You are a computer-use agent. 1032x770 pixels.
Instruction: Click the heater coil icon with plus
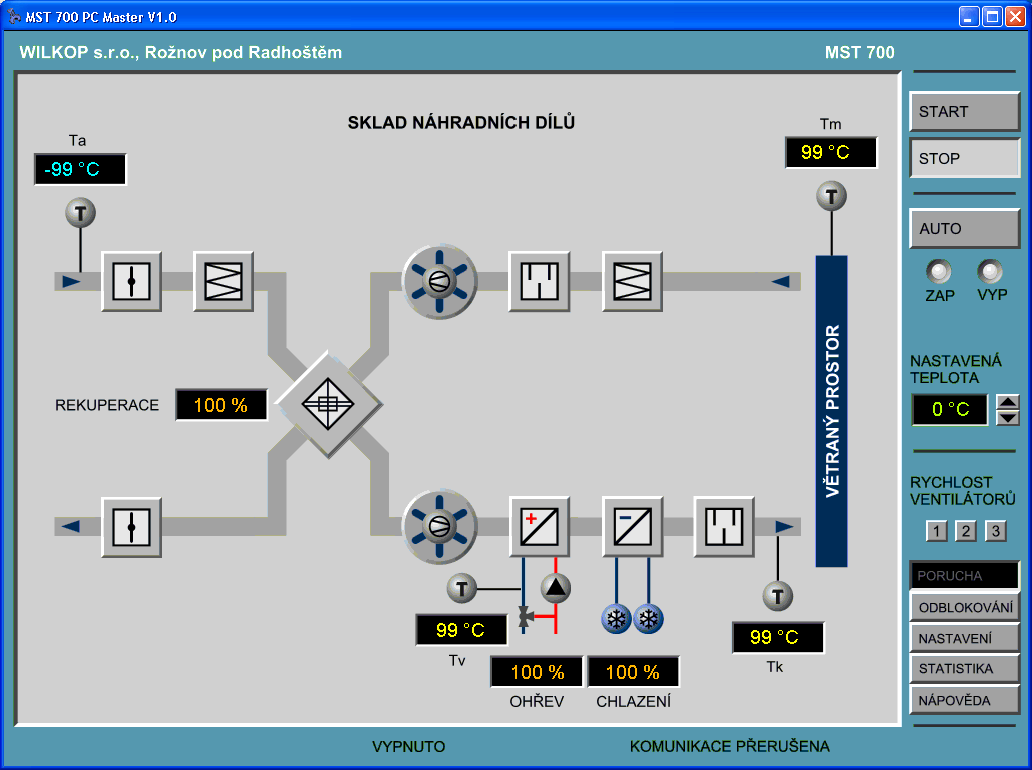[539, 526]
